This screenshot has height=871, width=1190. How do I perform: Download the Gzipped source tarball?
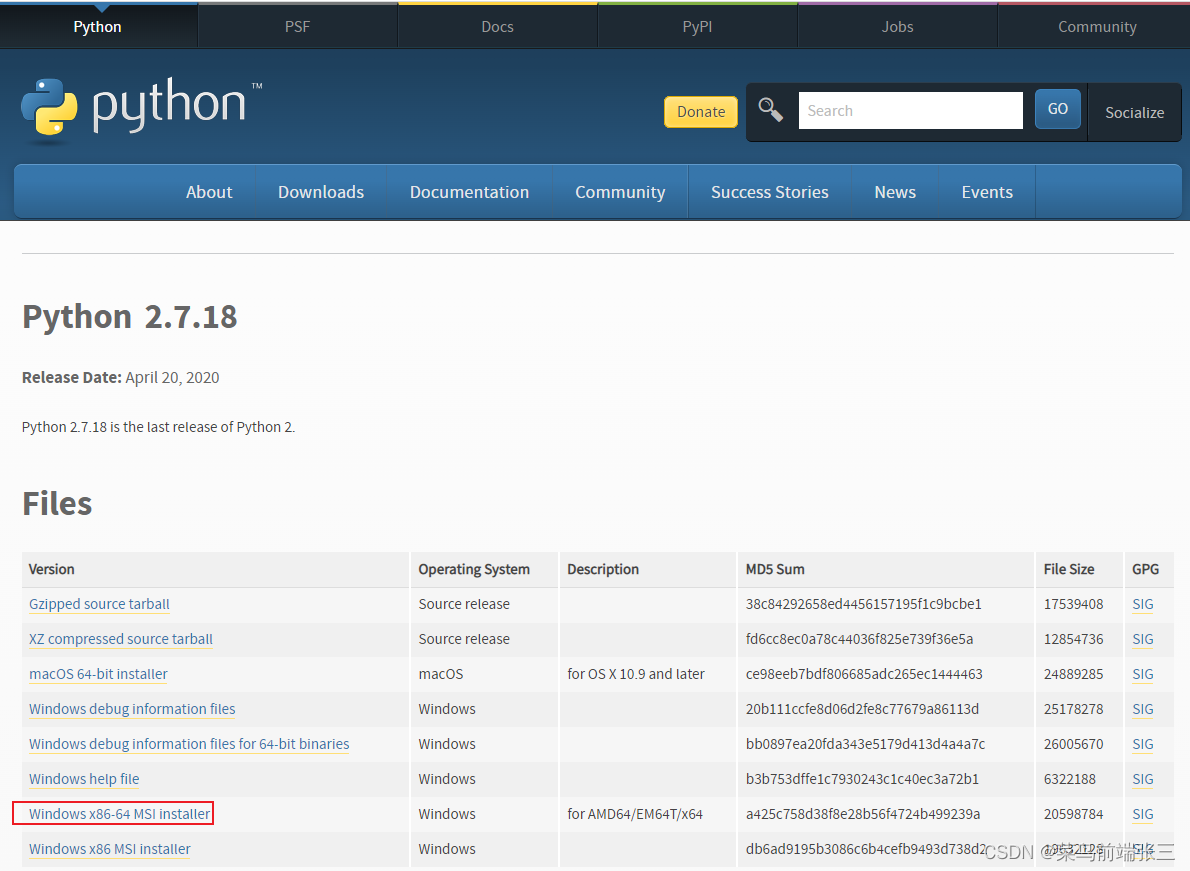click(x=99, y=604)
